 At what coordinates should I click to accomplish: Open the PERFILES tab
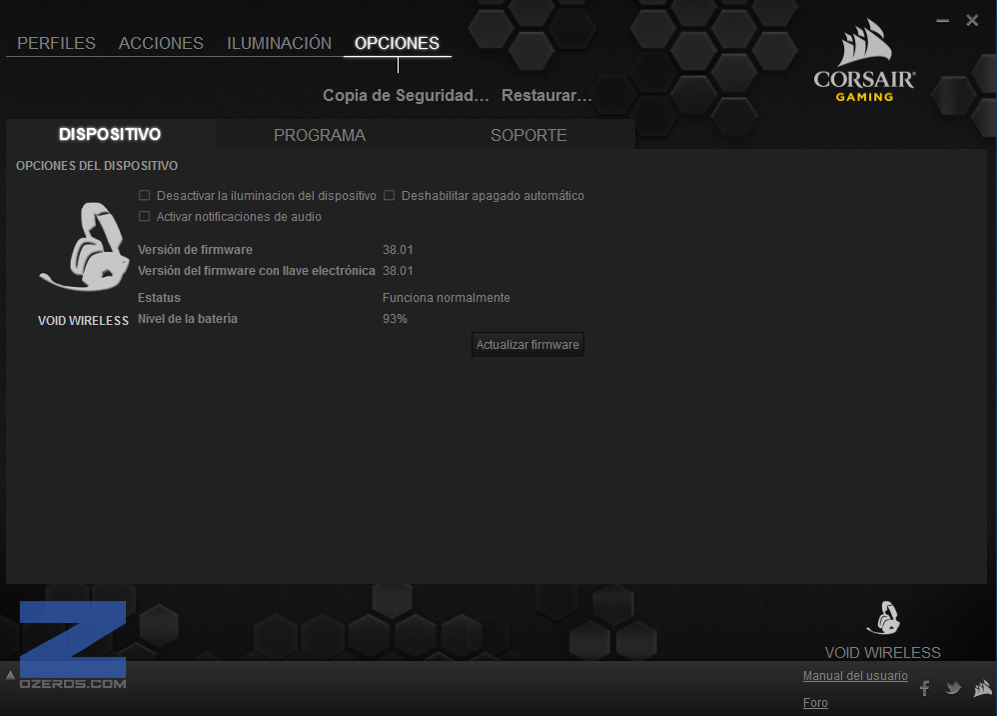pyautogui.click(x=56, y=43)
